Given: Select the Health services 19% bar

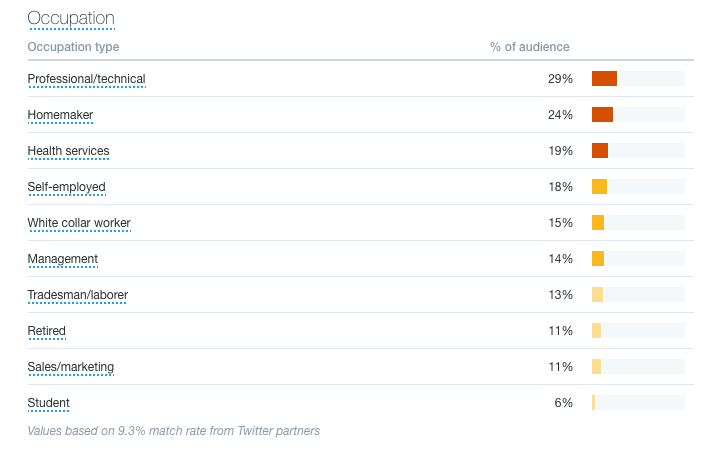Looking at the screenshot, I should click(600, 151).
